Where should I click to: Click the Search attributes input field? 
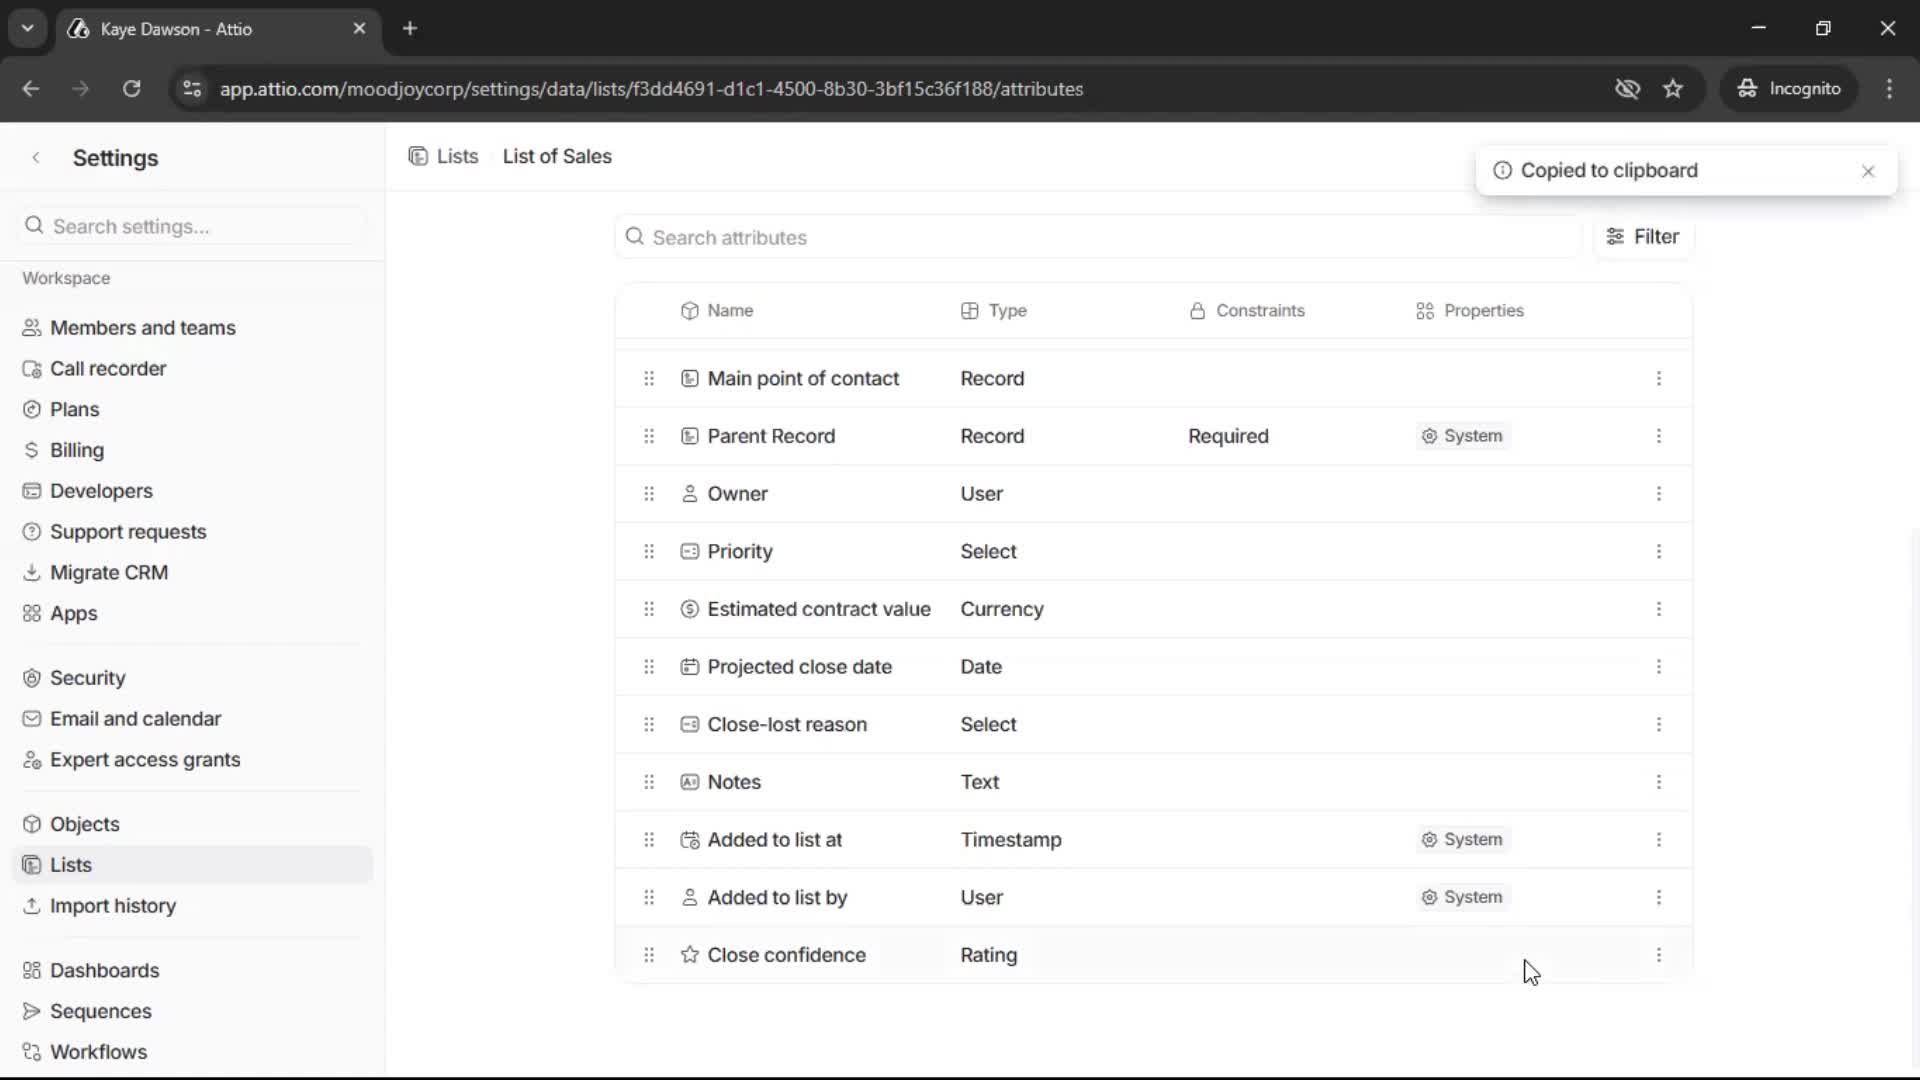[1000, 237]
